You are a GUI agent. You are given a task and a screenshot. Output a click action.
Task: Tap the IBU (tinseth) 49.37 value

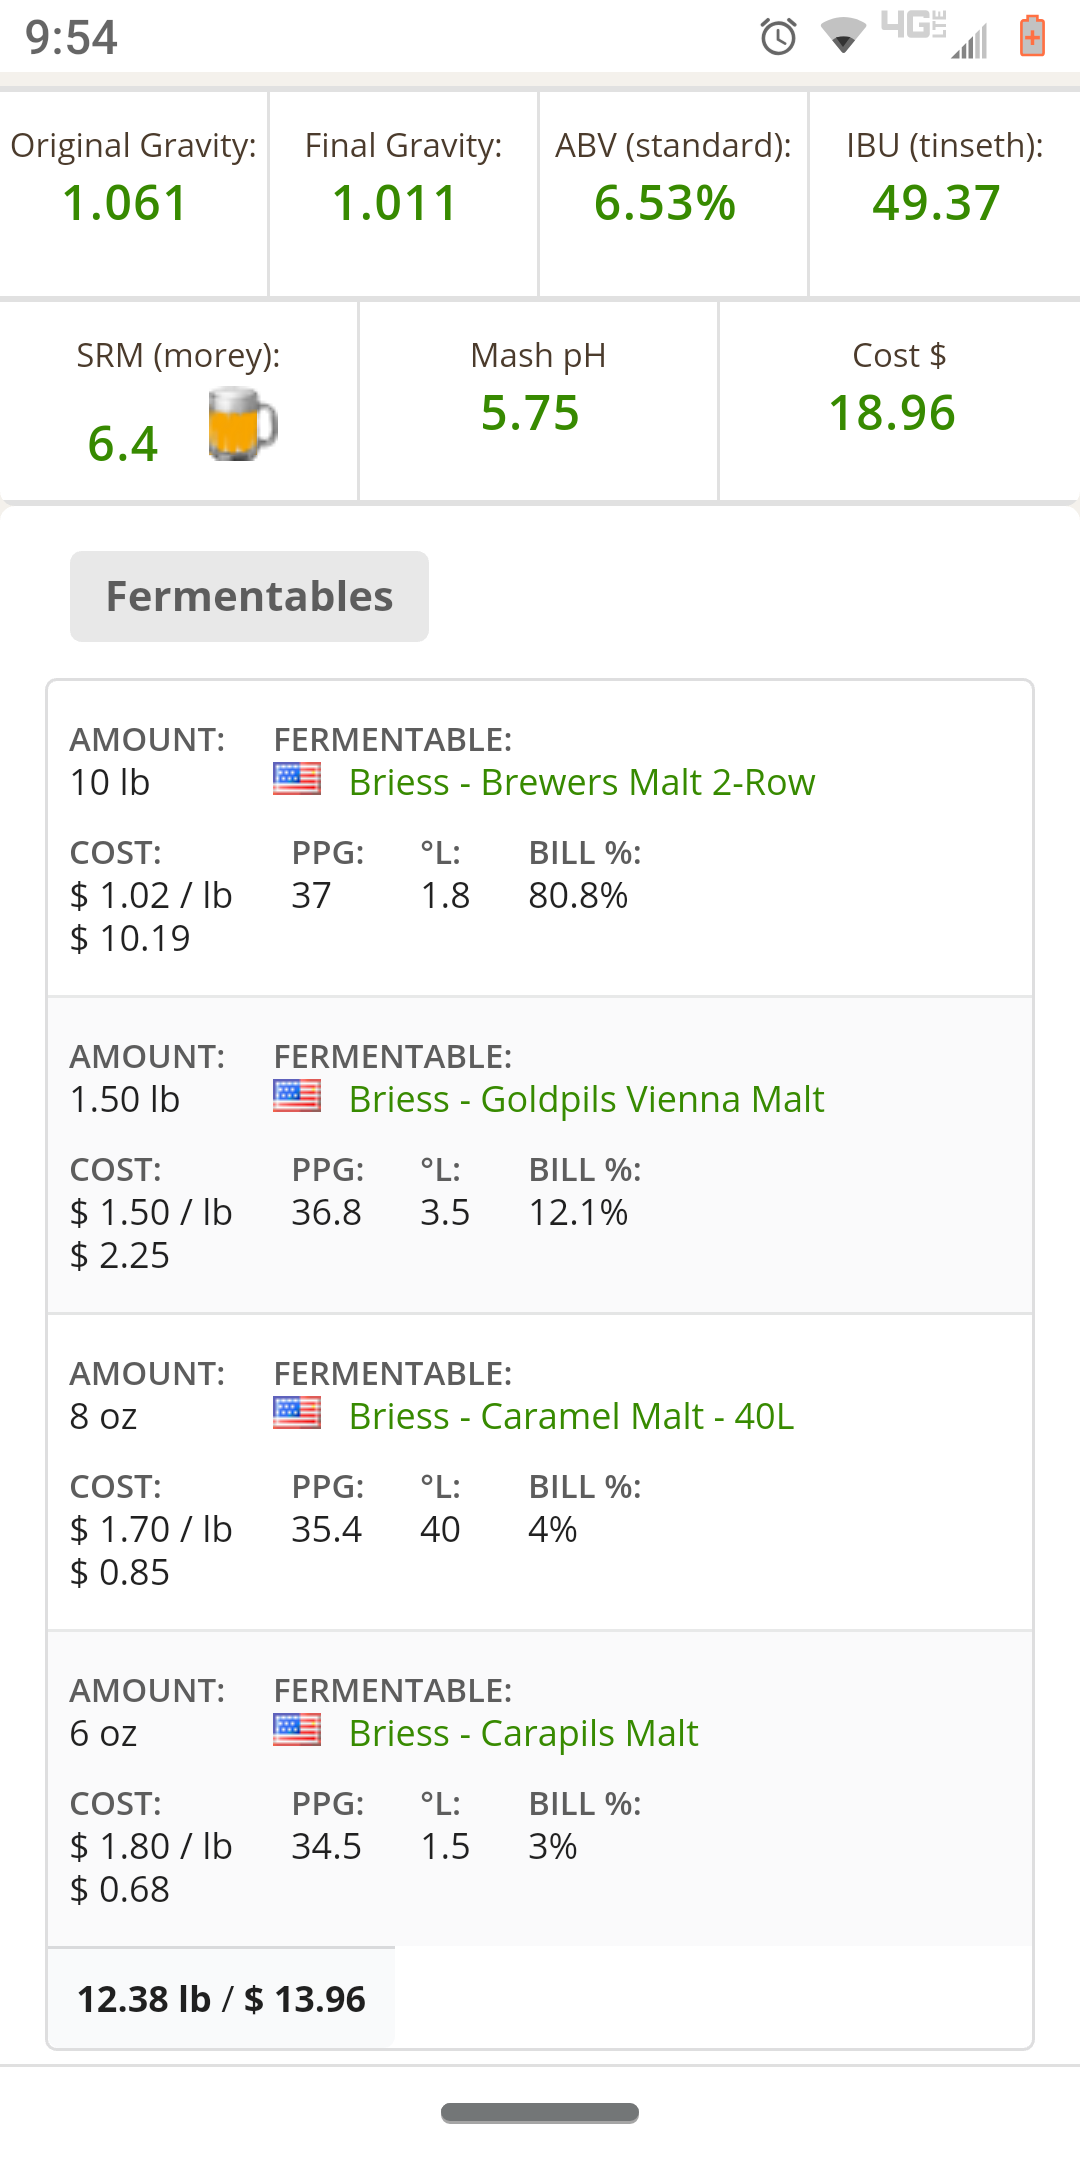point(937,203)
